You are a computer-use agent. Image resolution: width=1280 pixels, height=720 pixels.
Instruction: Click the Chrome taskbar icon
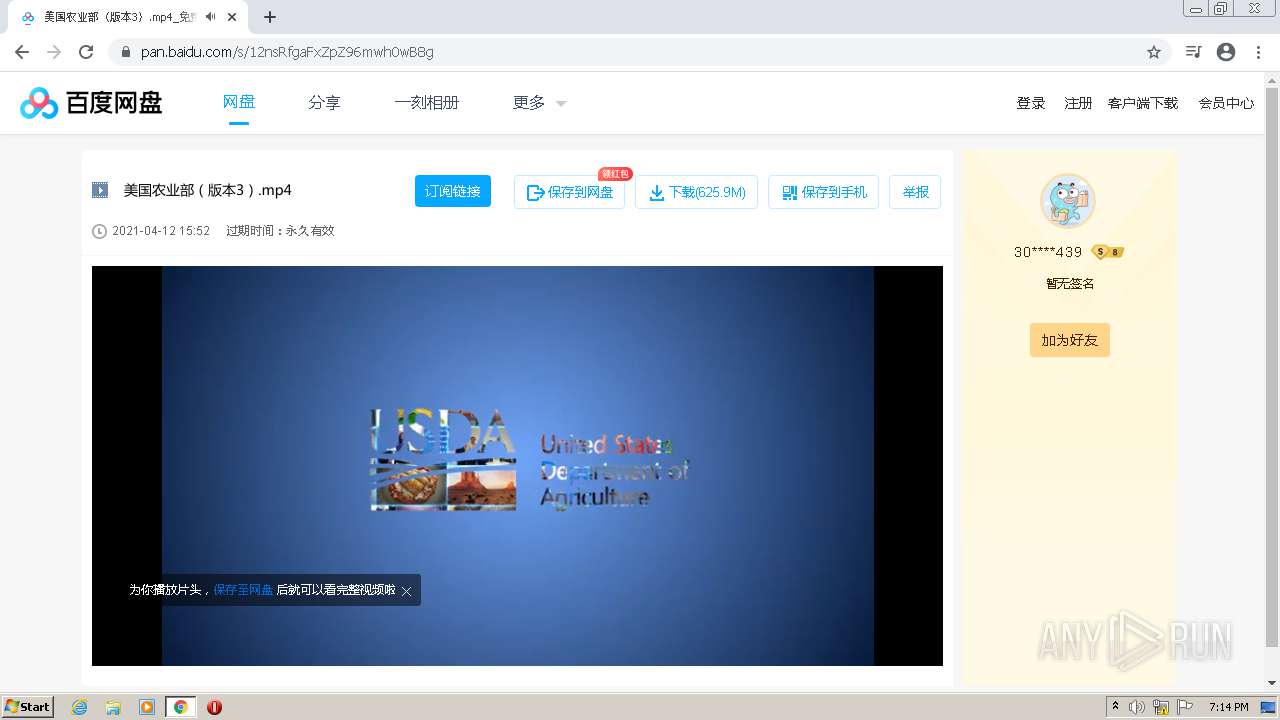click(x=180, y=707)
